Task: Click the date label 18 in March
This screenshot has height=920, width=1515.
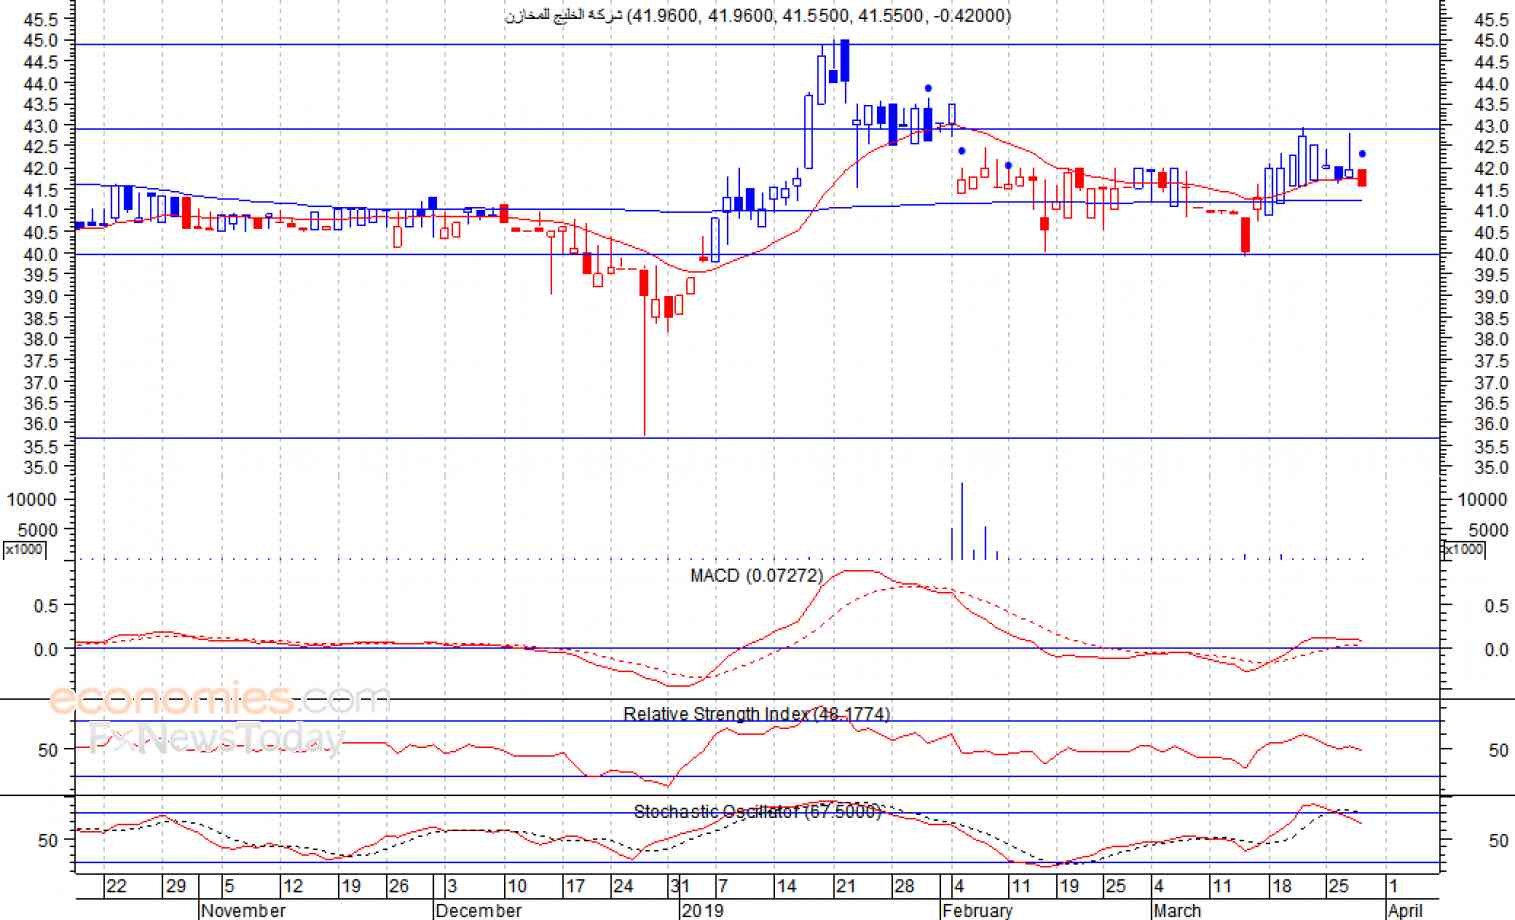Action: pyautogui.click(x=1282, y=886)
